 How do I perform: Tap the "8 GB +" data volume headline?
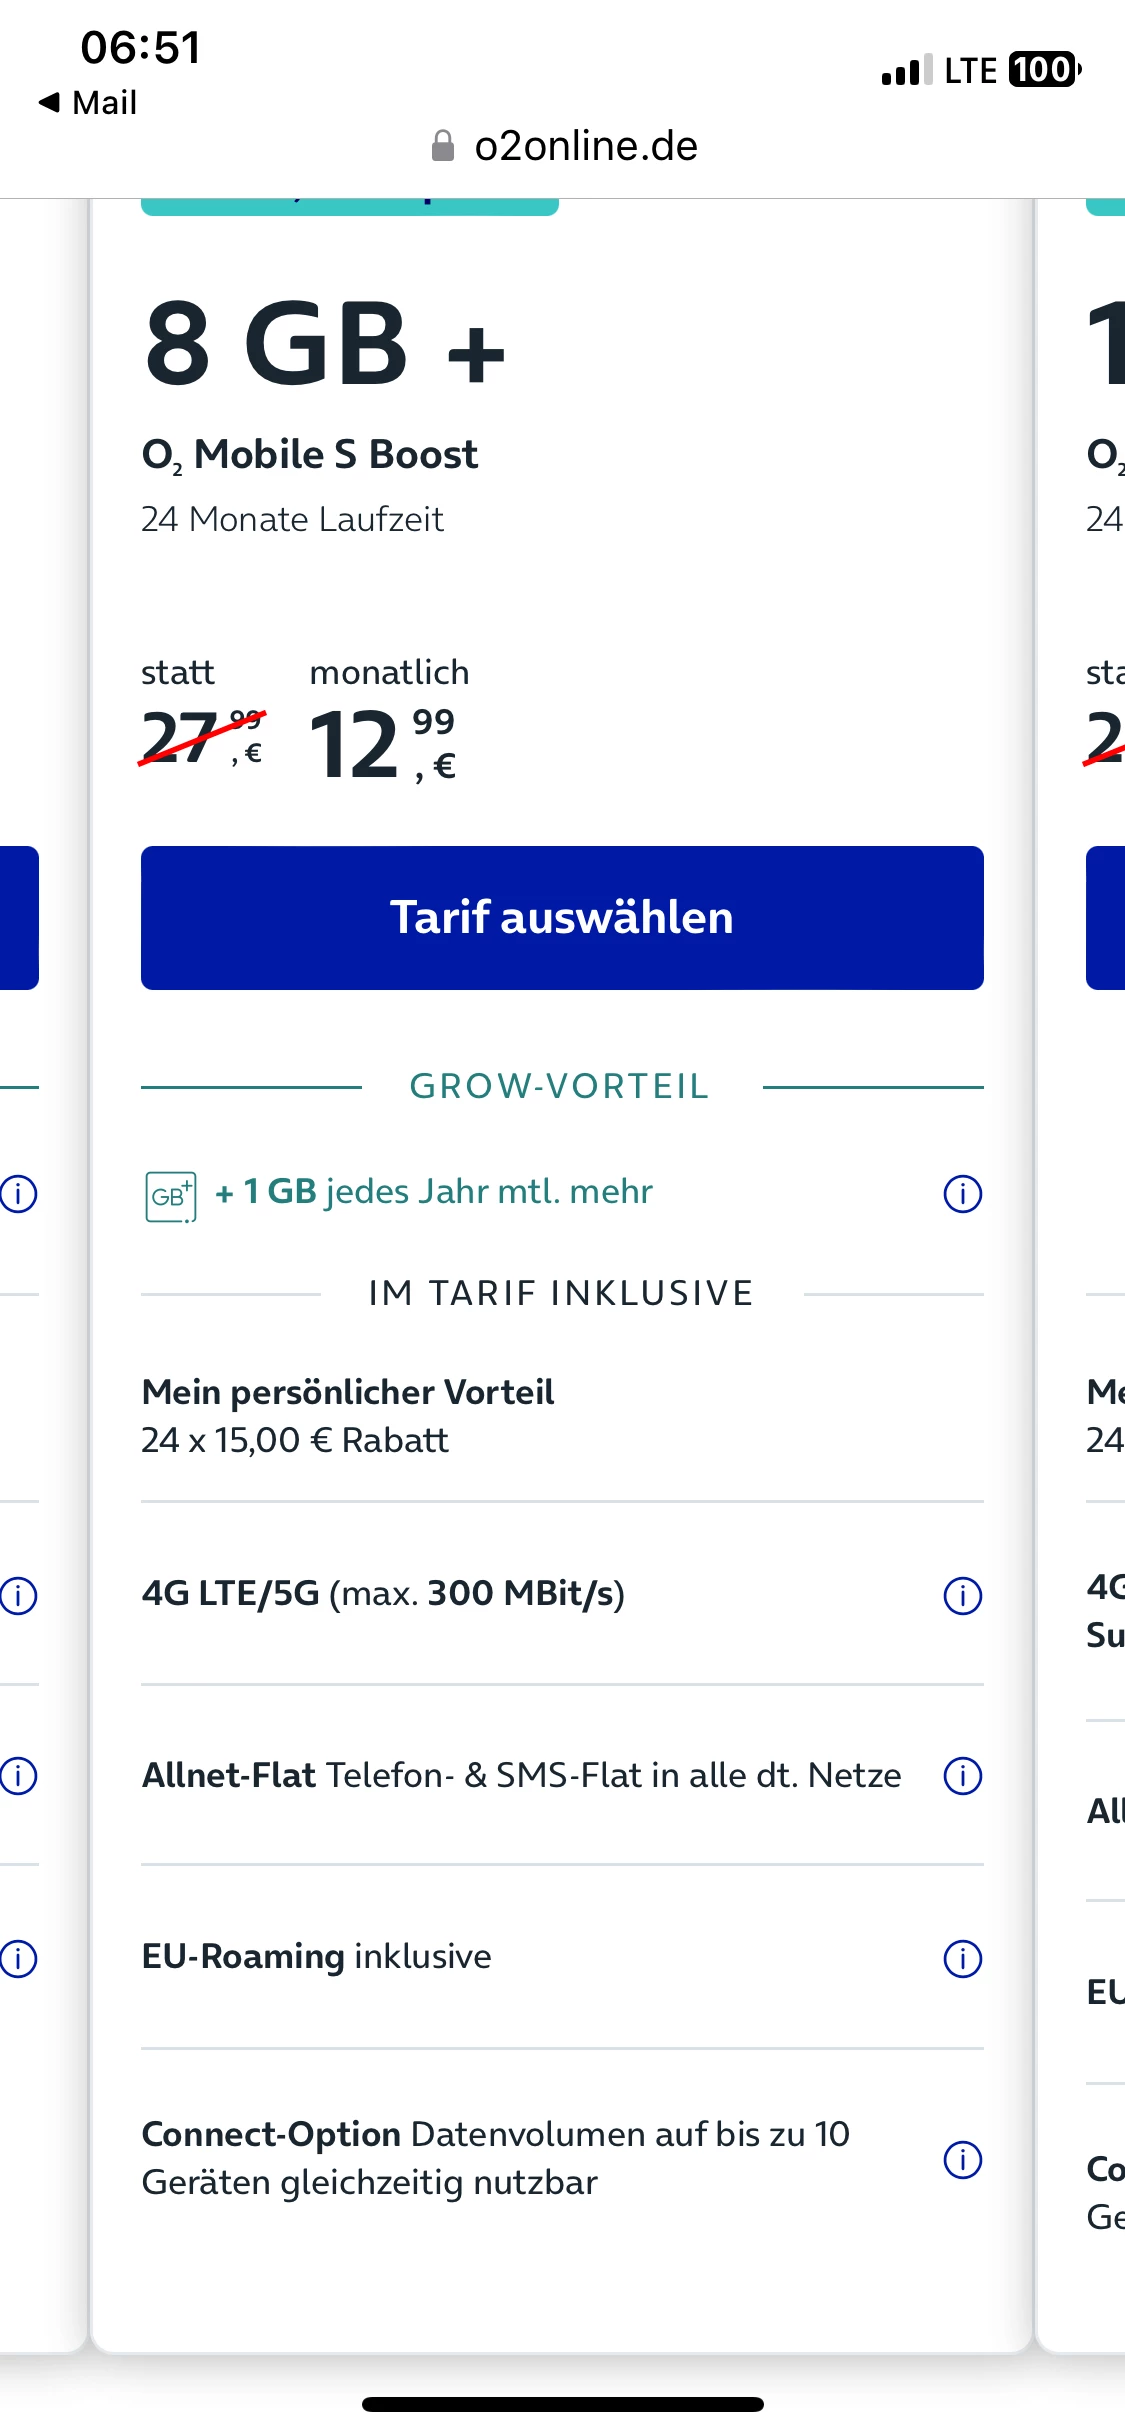click(x=325, y=345)
